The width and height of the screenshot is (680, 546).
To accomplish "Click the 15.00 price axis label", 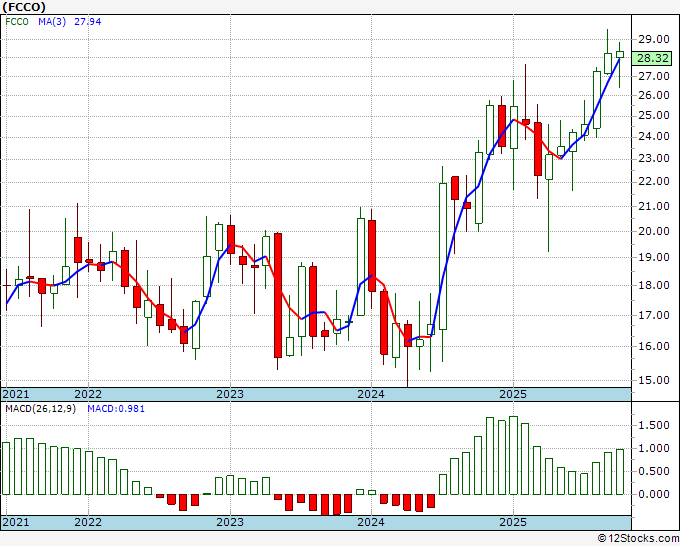I will (x=653, y=380).
